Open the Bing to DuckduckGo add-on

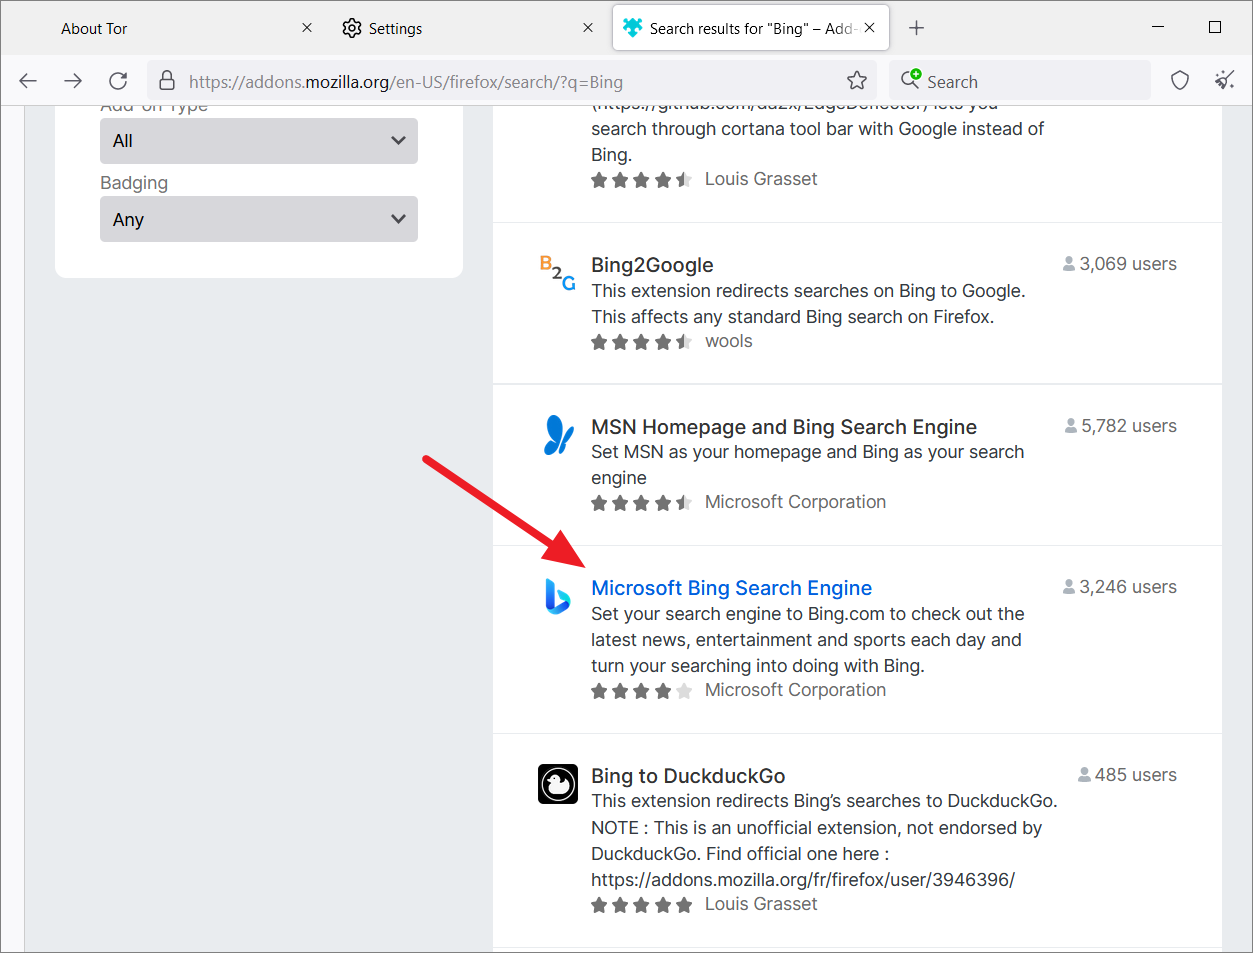tap(688, 776)
